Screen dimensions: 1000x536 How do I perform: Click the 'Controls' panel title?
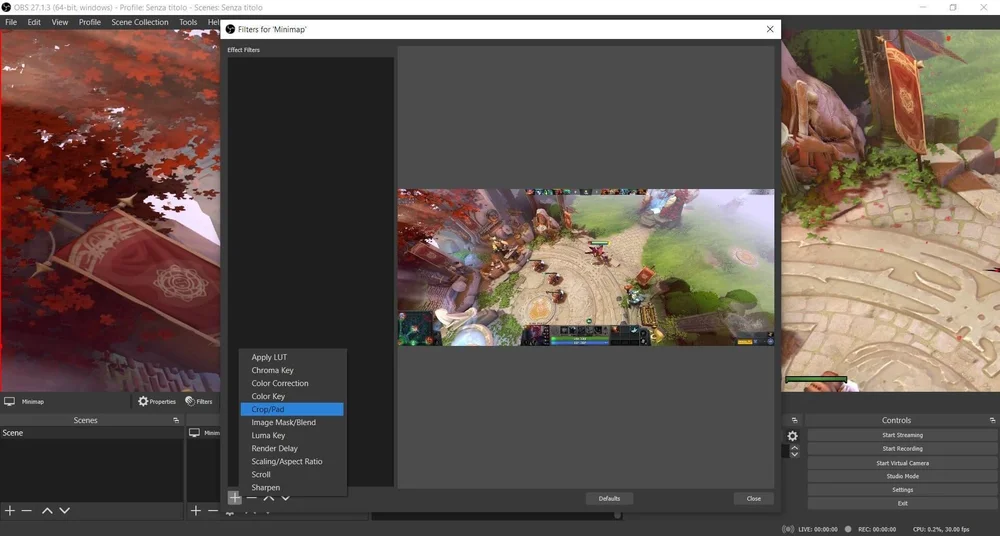point(896,421)
